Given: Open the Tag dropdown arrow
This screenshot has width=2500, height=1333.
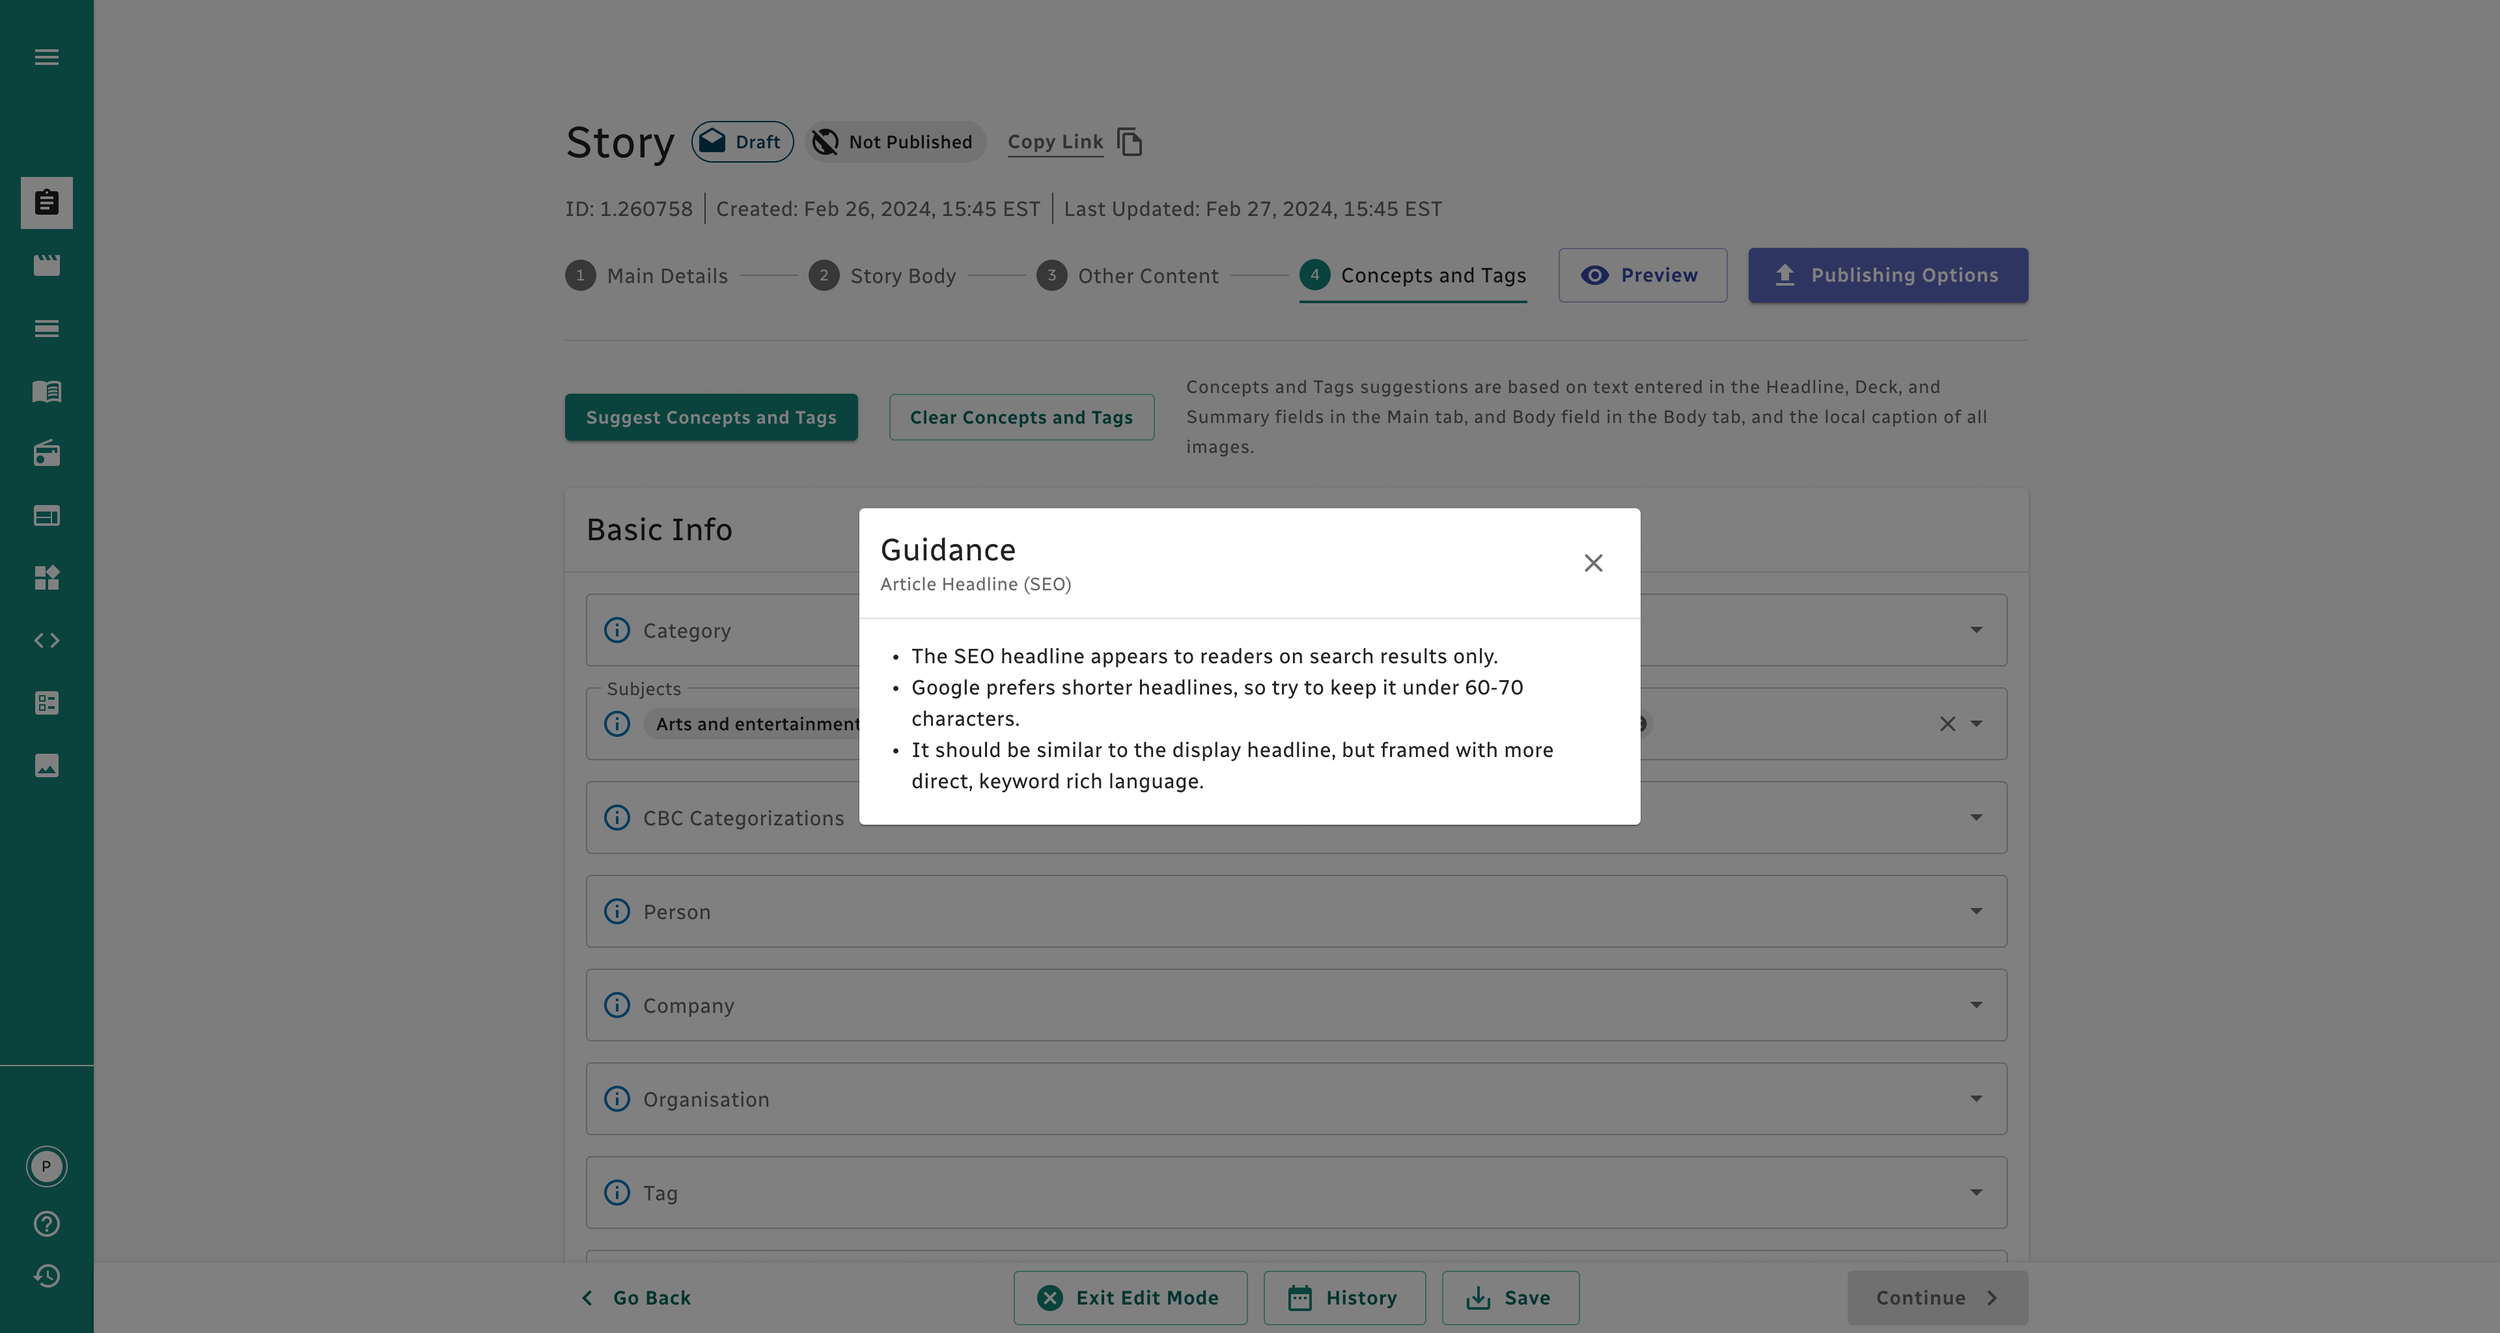Looking at the screenshot, I should (x=1976, y=1192).
